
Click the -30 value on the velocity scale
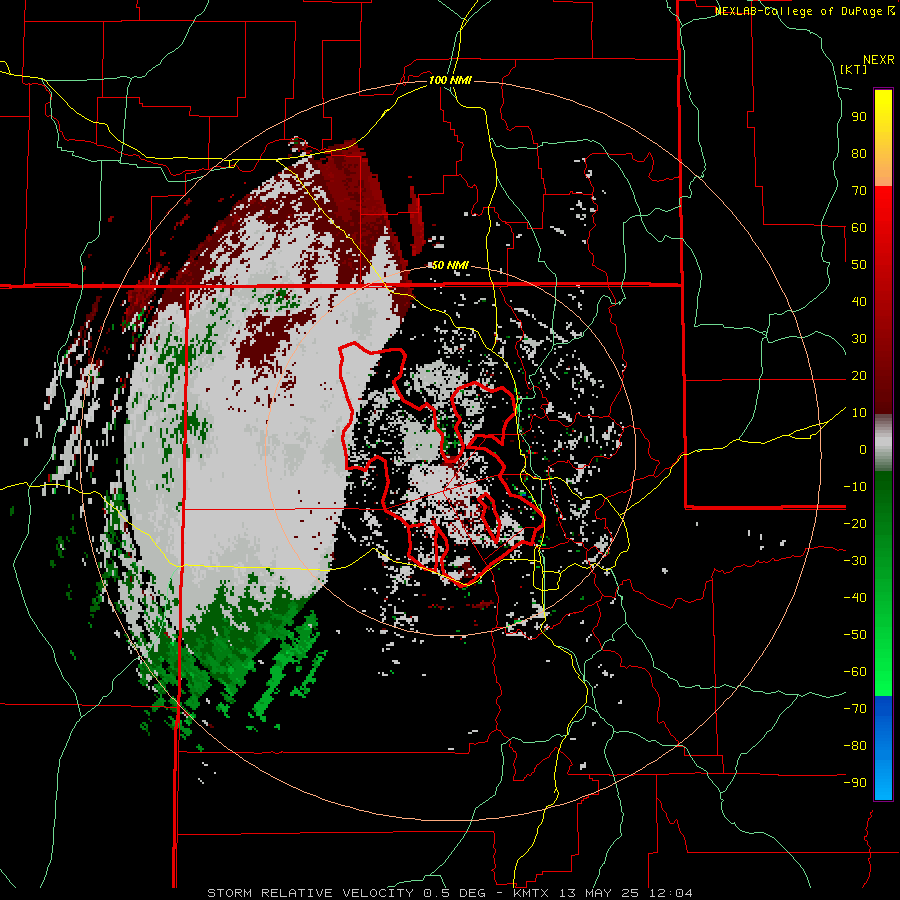855,561
